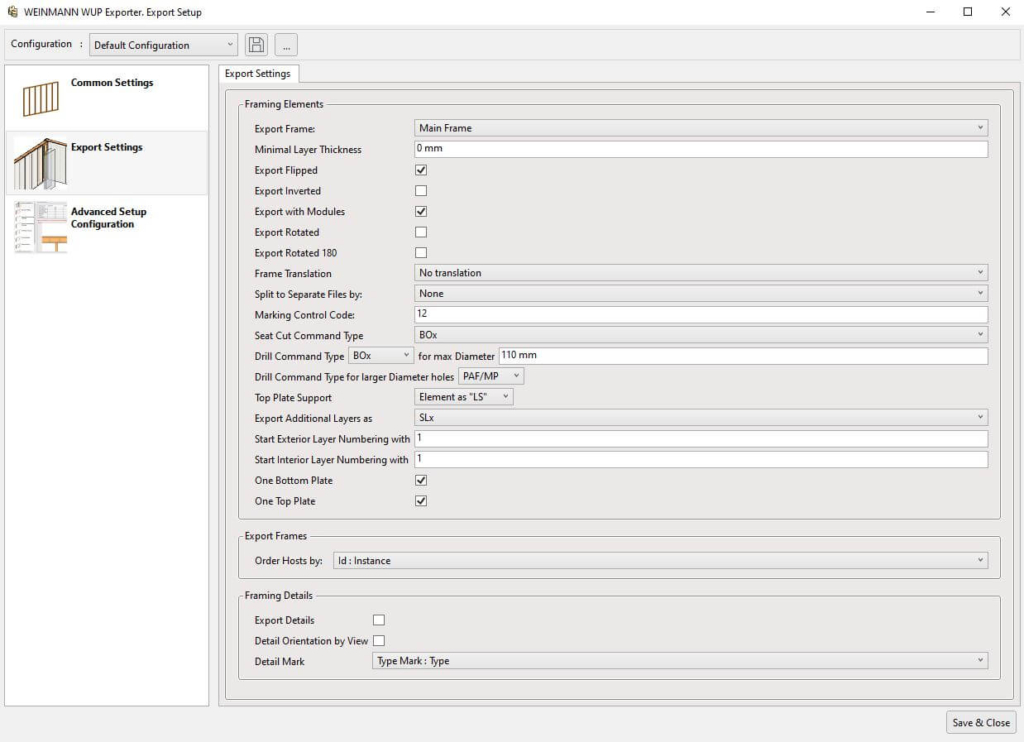This screenshot has height=742, width=1024.
Task: Open the Drill Command Type dropdown
Action: pos(381,356)
